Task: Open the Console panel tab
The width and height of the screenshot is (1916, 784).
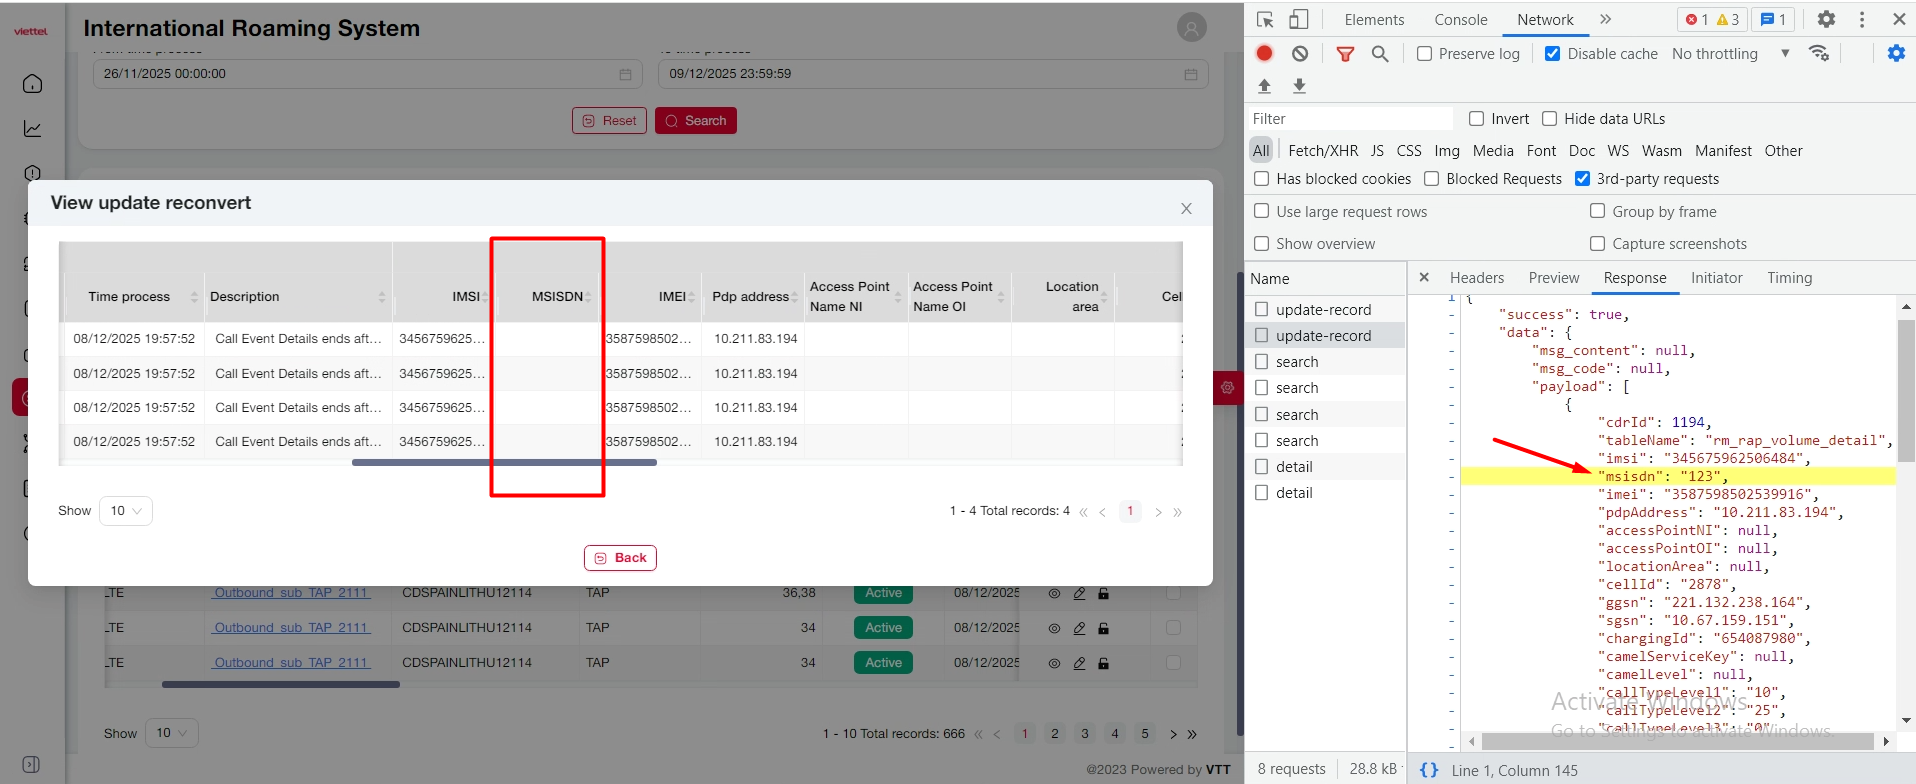Action: coord(1460,20)
